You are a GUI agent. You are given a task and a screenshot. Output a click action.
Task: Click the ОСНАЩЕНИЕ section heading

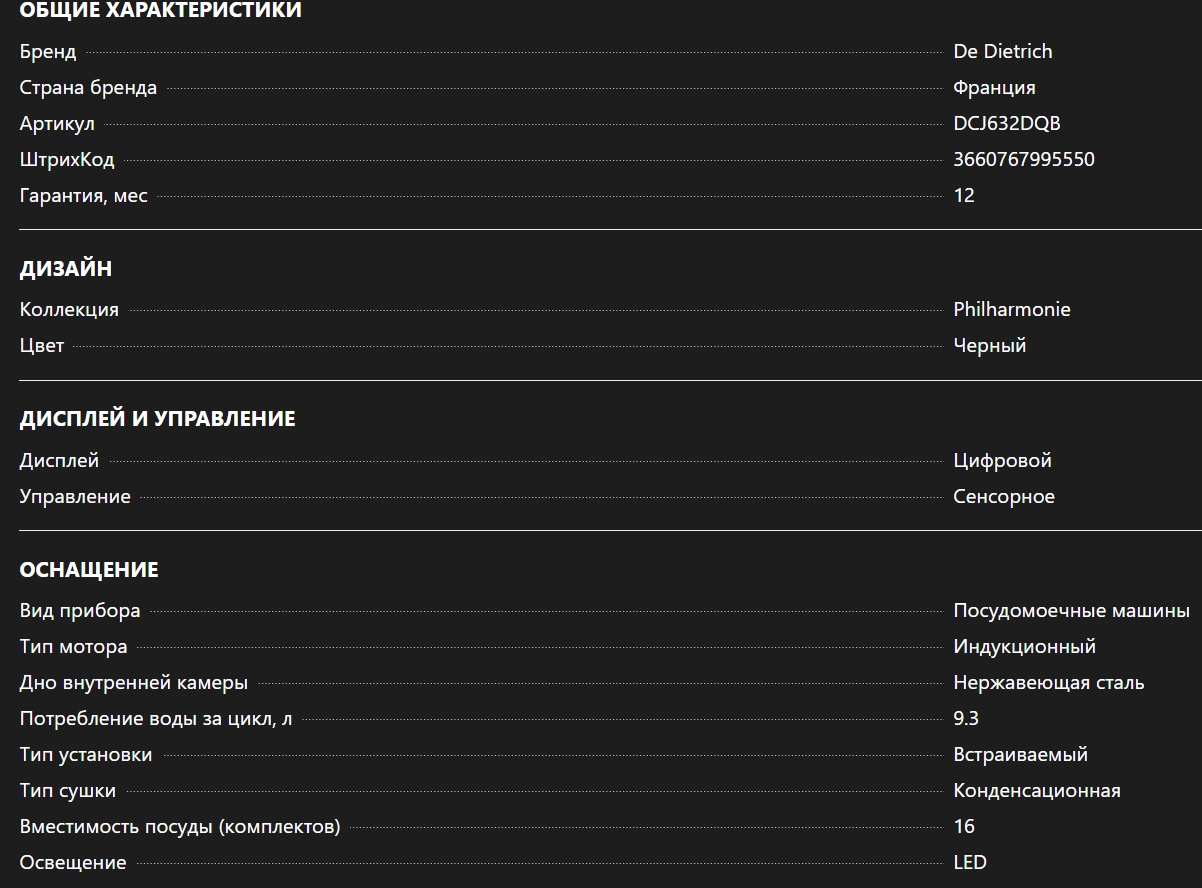(x=89, y=570)
